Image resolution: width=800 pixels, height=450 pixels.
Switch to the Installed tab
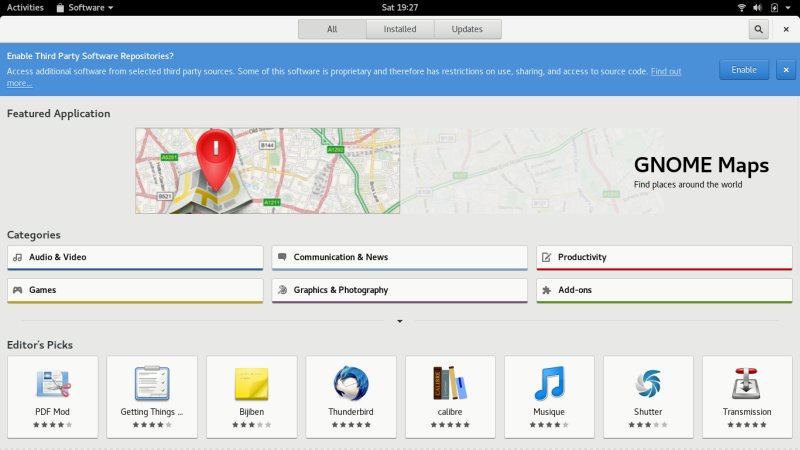pyautogui.click(x=400, y=29)
